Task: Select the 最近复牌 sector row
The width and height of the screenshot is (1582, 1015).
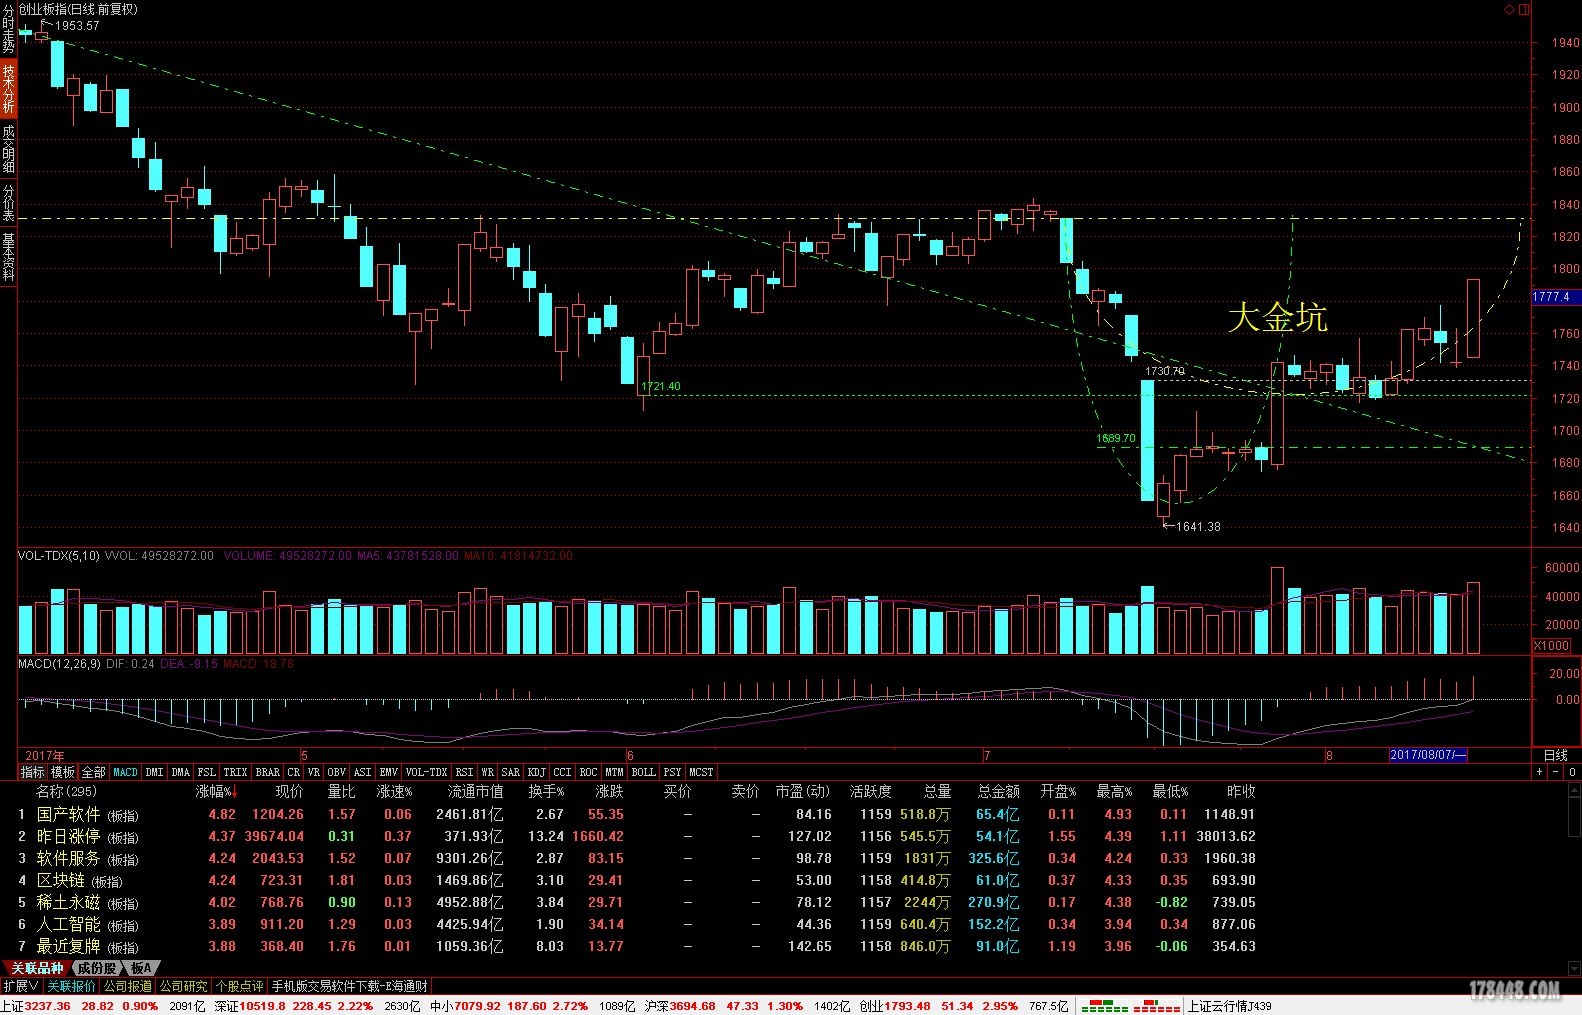Action: (640, 946)
